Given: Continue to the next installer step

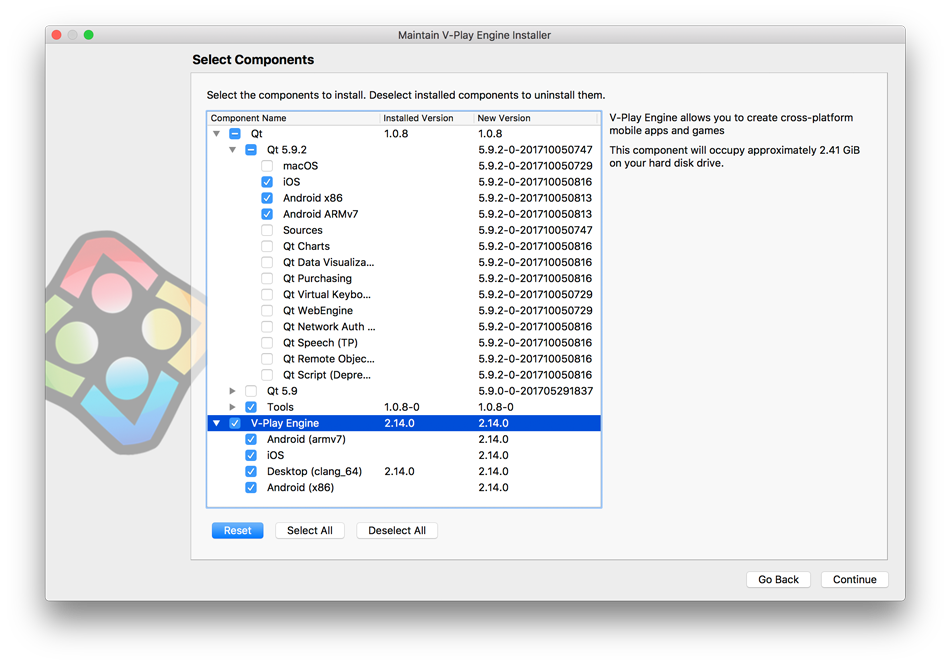Looking at the screenshot, I should point(854,580).
